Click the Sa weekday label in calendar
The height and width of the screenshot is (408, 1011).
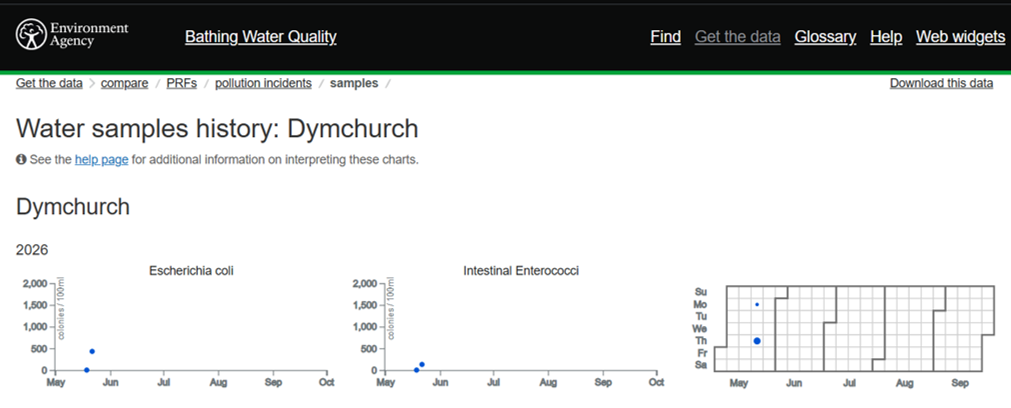[x=702, y=365]
